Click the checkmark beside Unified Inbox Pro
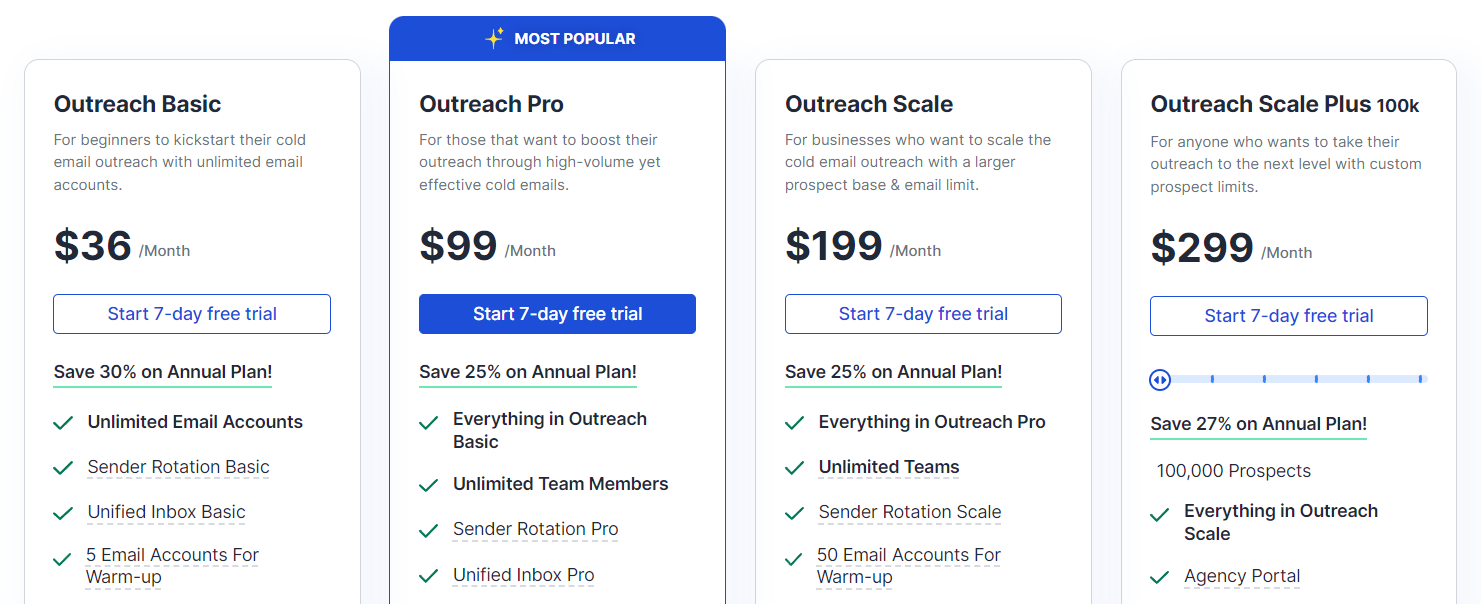This screenshot has width=1481, height=604. 428,575
